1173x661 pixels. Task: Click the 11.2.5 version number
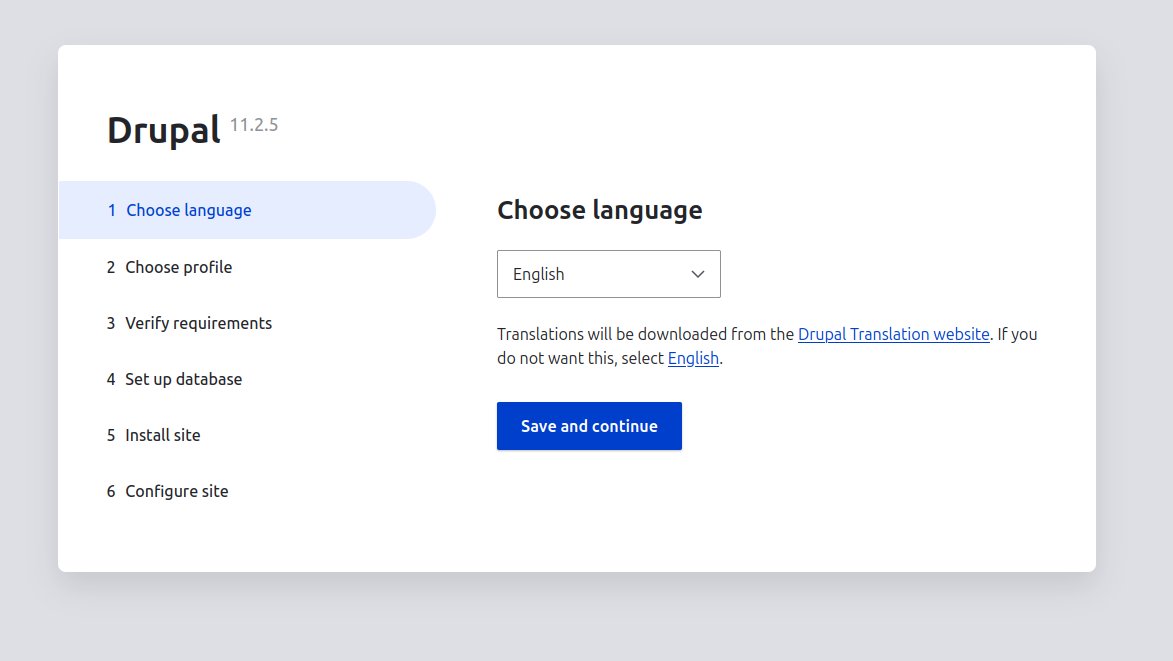[x=254, y=125]
